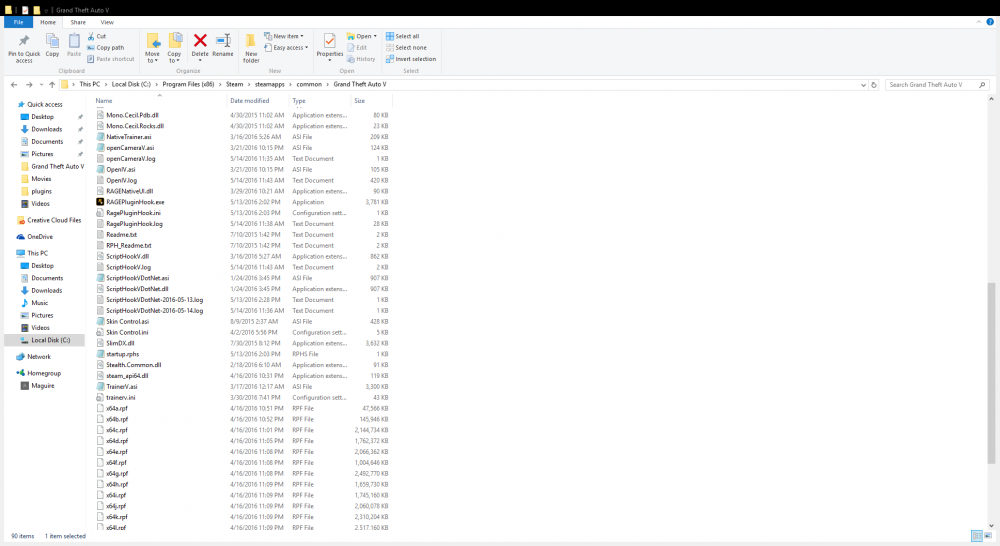Select the OpenIV.asi file
This screenshot has height=546, width=1000.
tap(121, 170)
